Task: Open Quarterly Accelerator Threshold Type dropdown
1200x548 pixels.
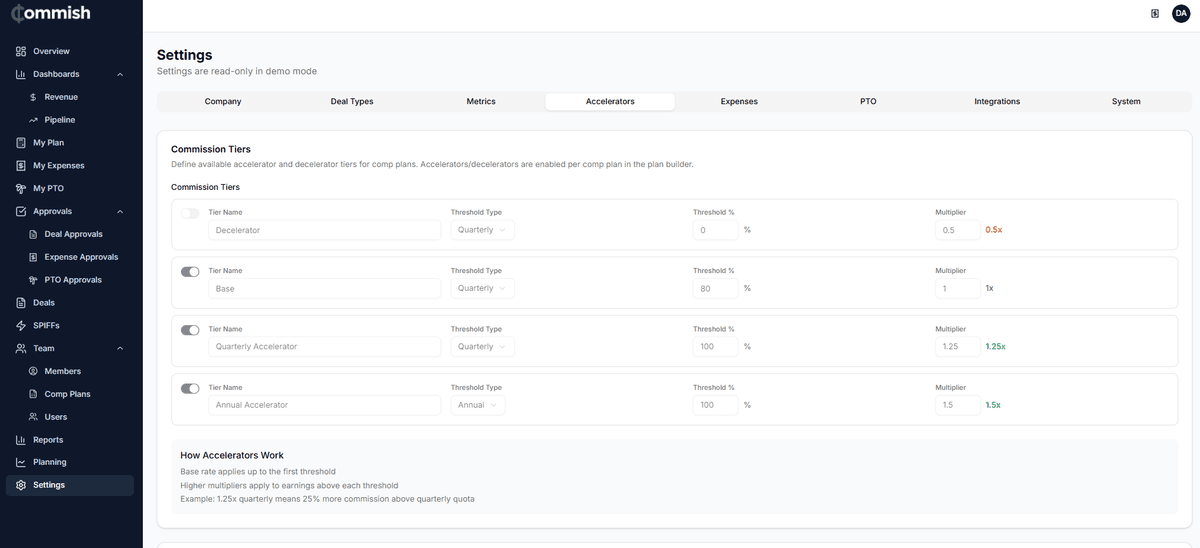Action: pos(483,347)
